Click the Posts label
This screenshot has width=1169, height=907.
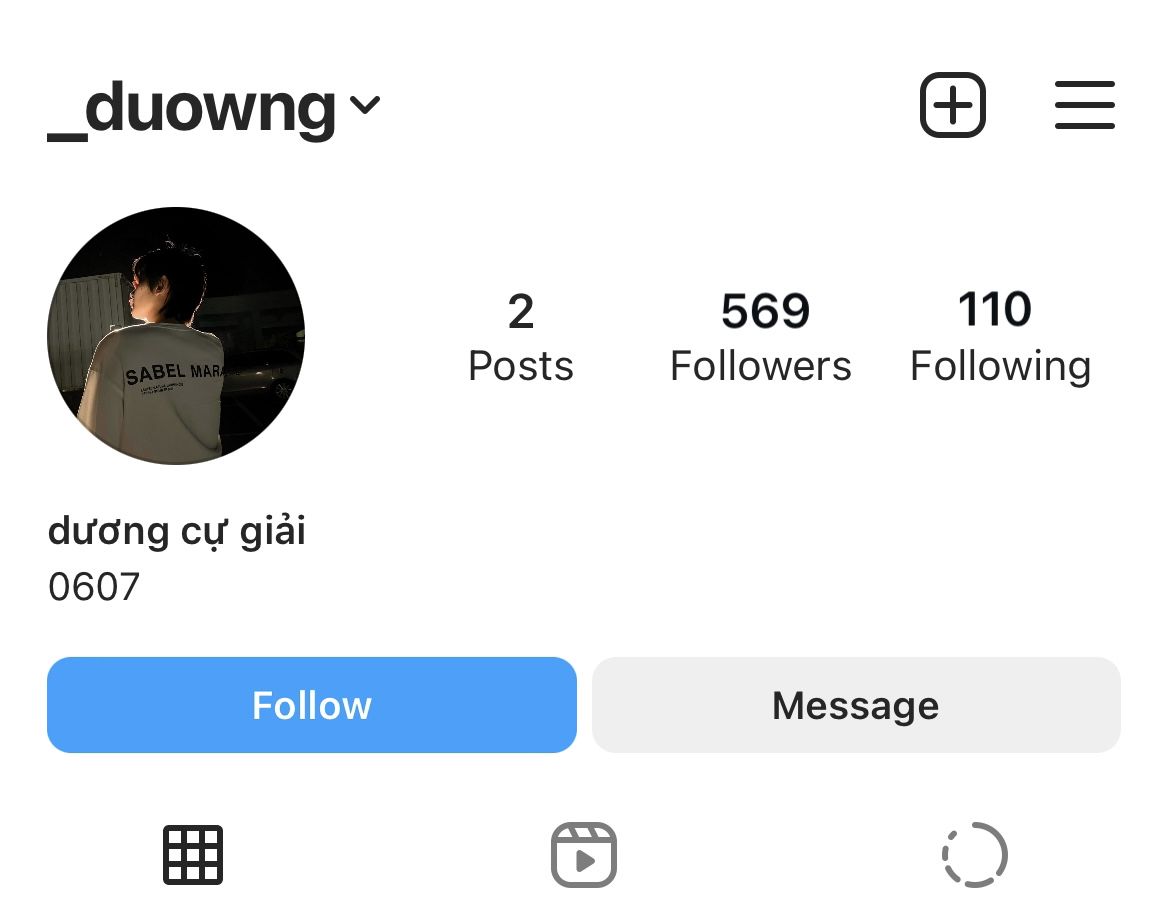tap(521, 366)
